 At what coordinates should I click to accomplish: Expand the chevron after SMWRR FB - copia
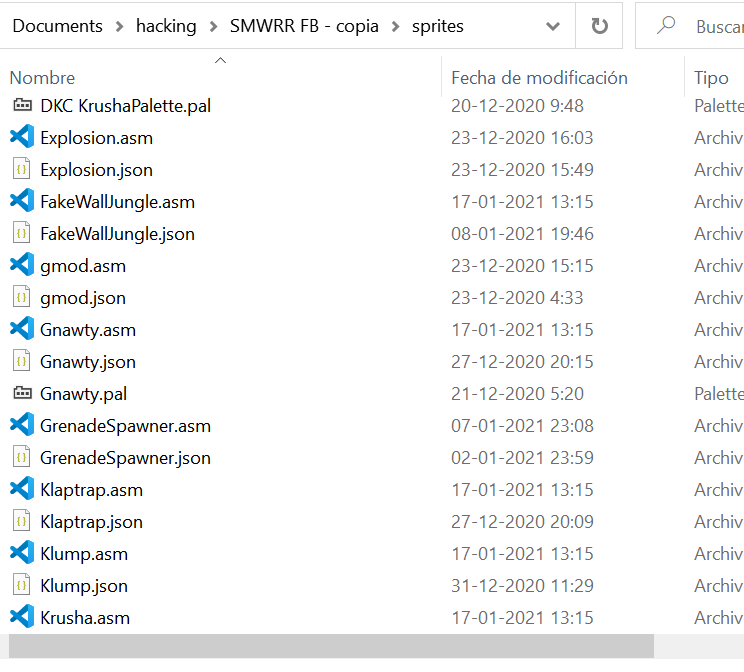pyautogui.click(x=395, y=27)
